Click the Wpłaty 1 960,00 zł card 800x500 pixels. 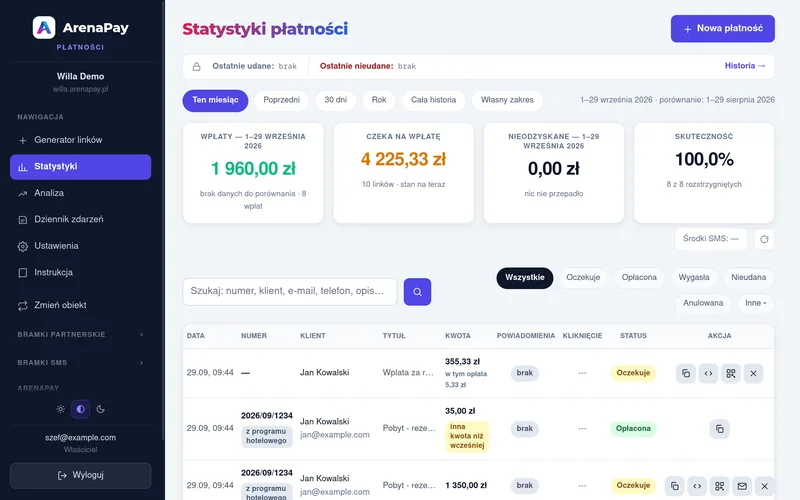coord(253,173)
